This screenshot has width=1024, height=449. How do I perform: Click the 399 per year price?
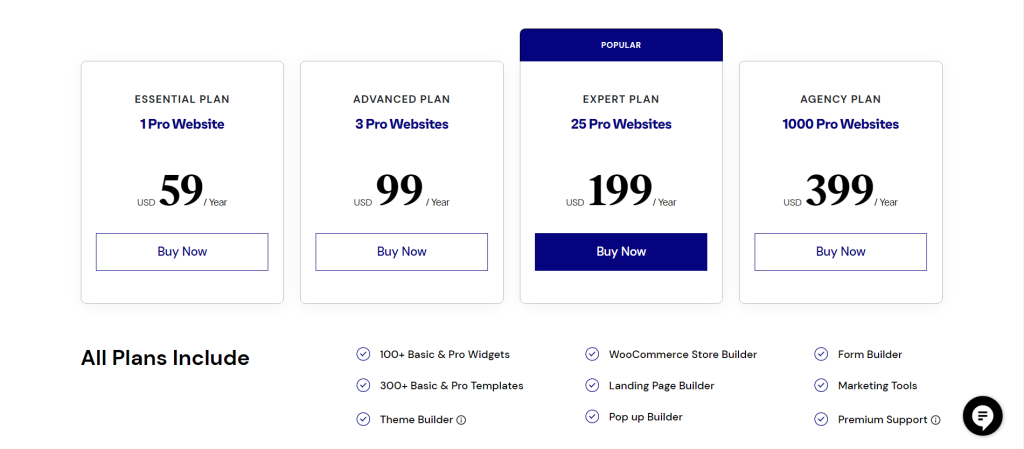point(840,191)
